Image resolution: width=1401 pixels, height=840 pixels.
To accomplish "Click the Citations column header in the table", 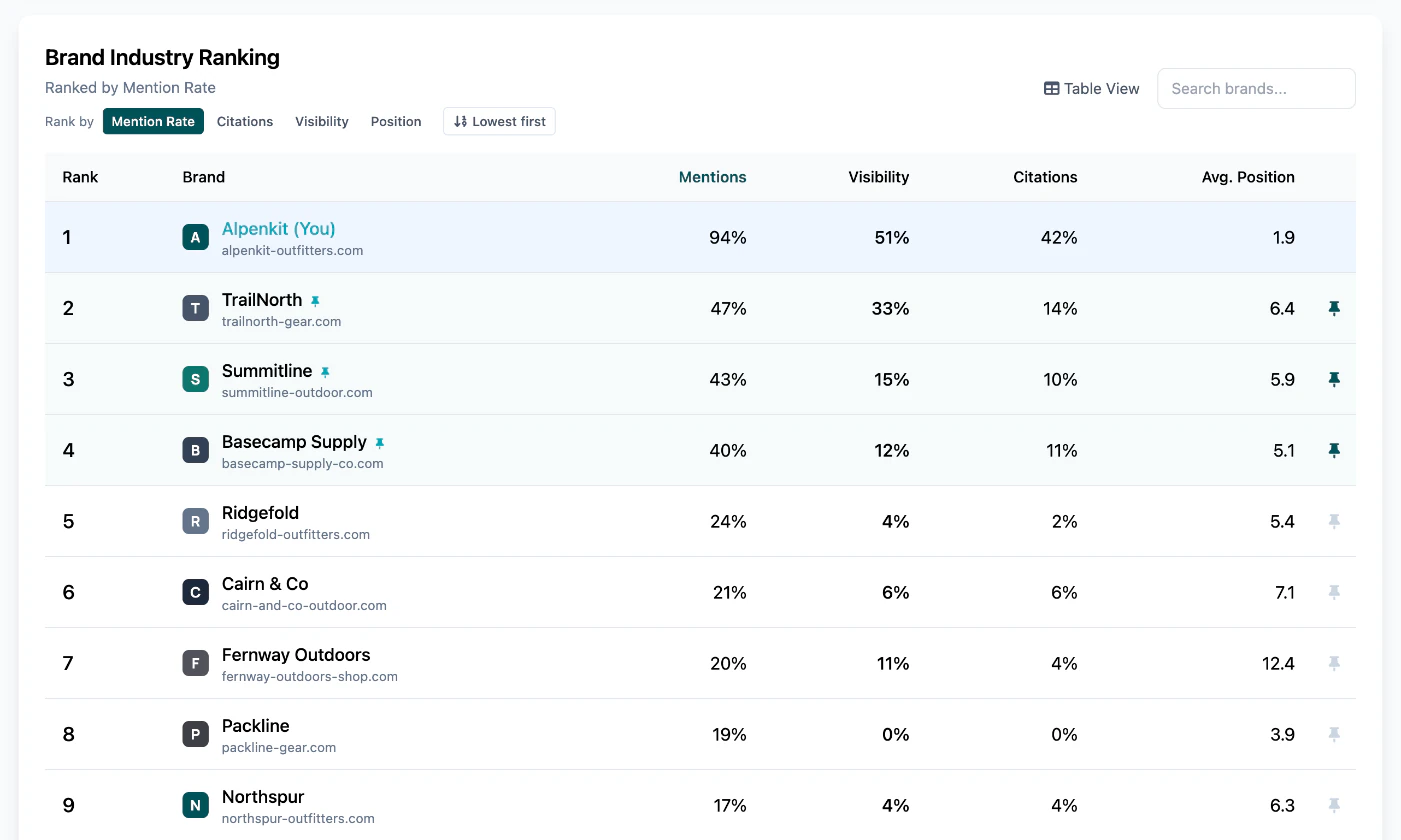I will (x=1045, y=177).
